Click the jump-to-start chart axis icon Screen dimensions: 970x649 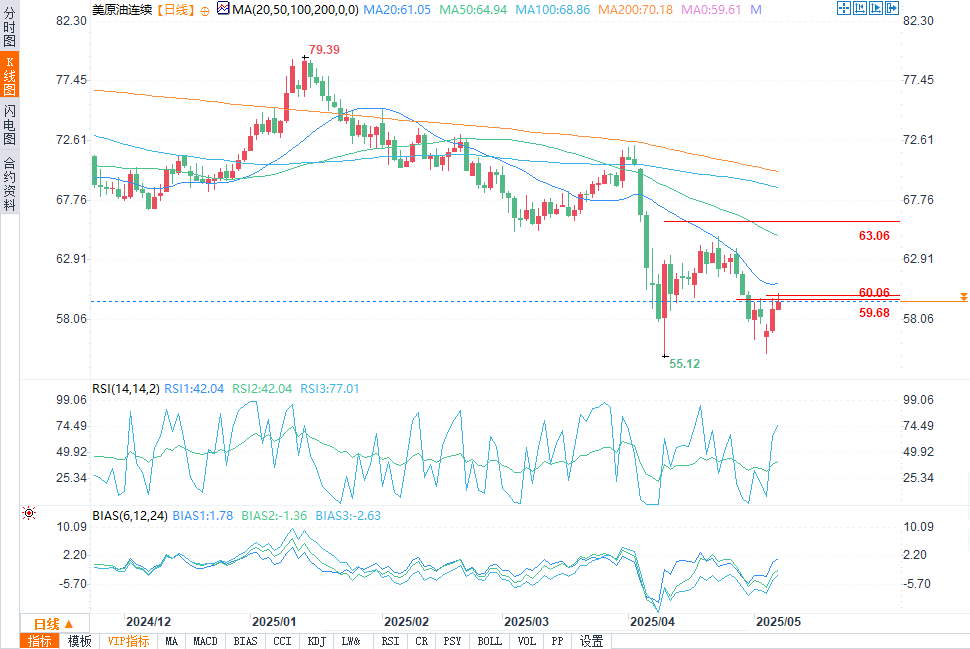tap(860, 8)
